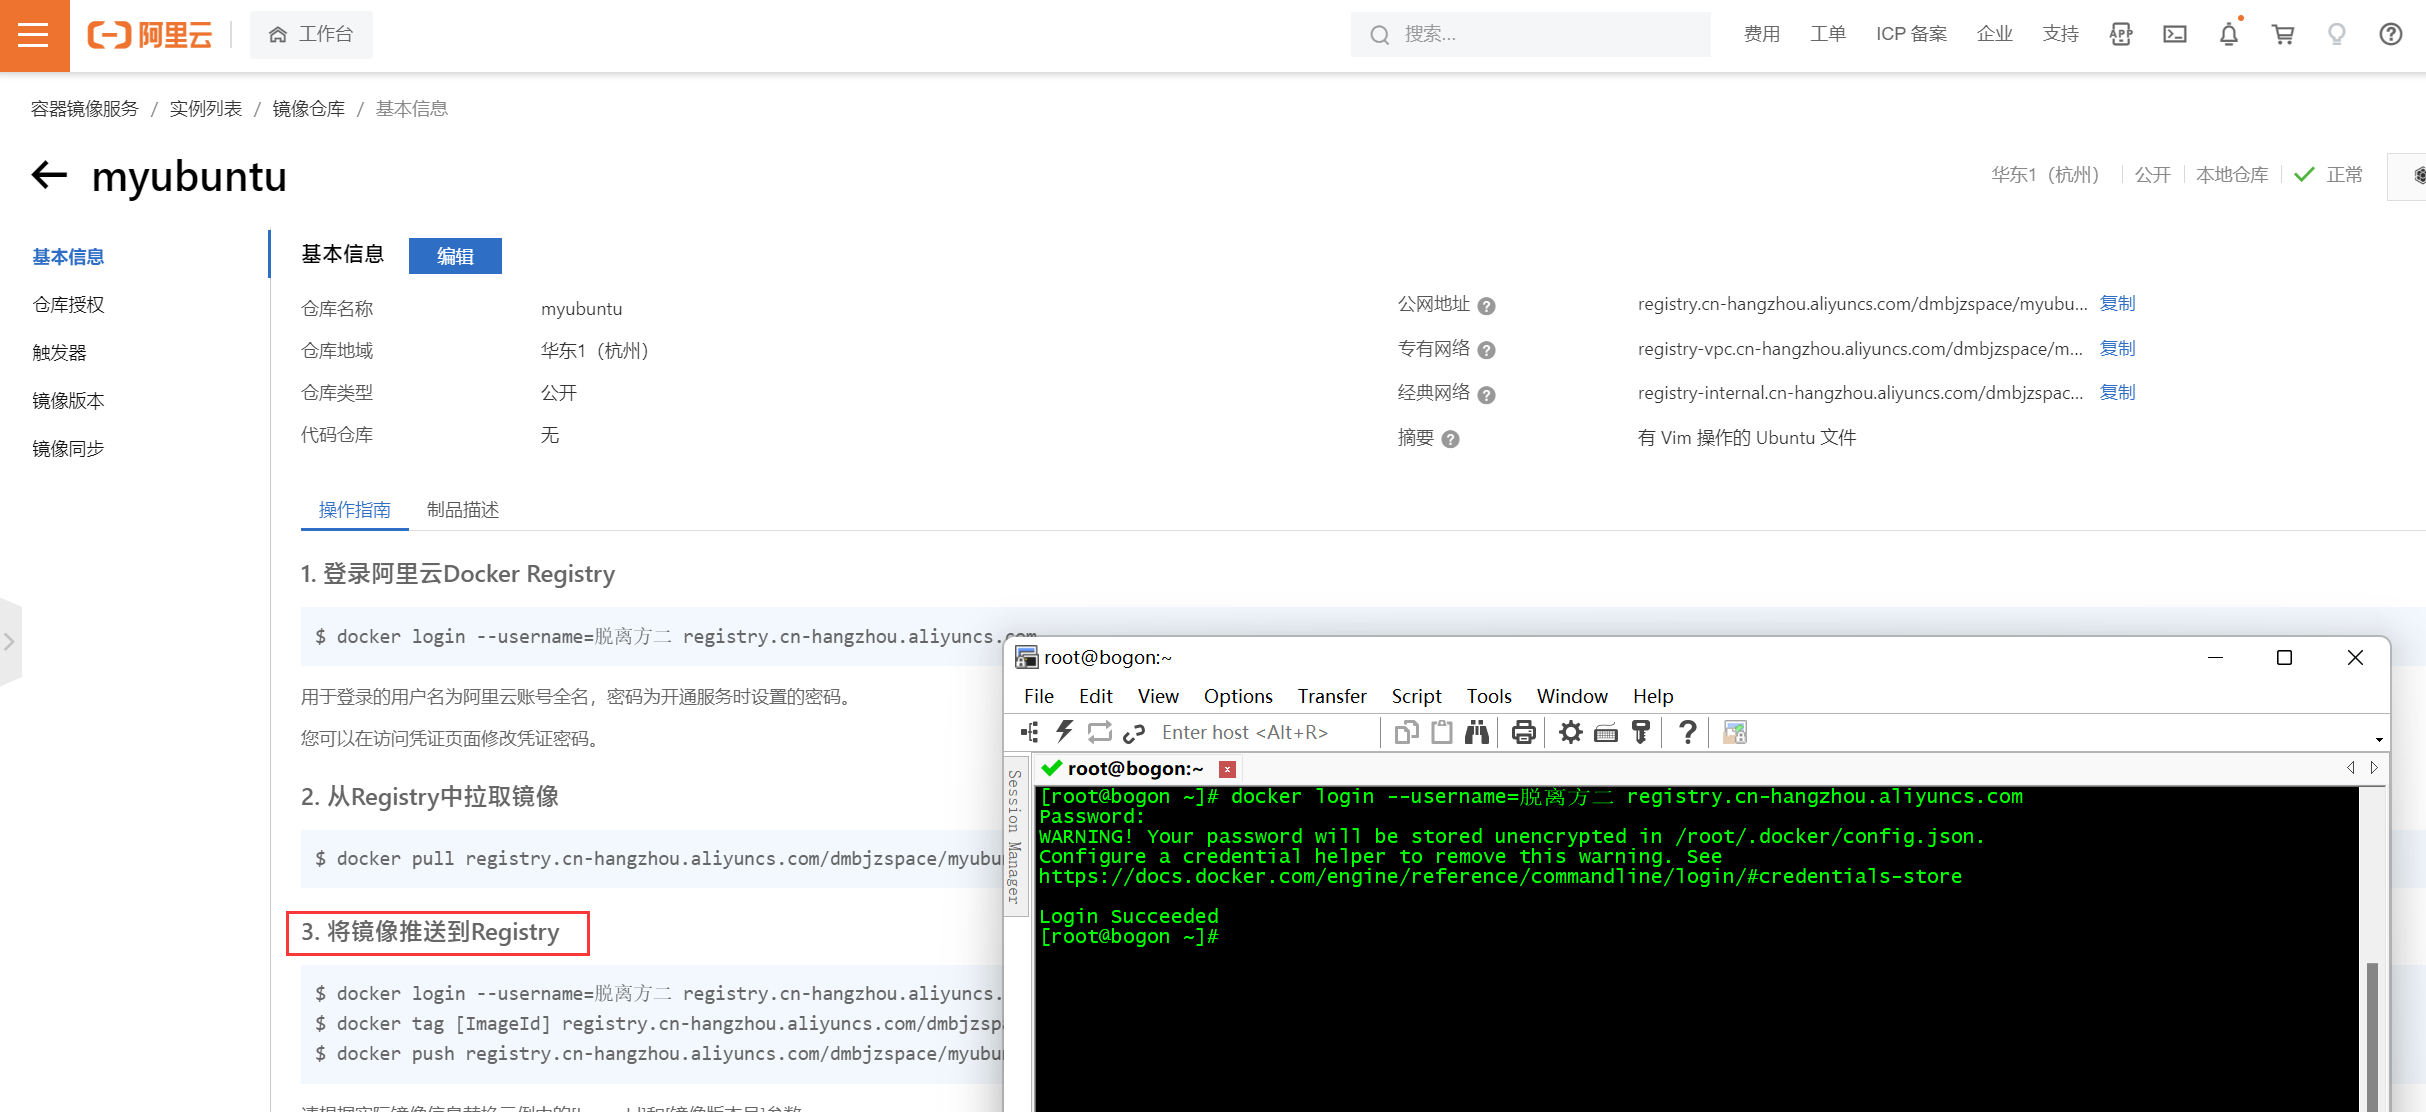Open the 工作台 workbench button
This screenshot has width=2426, height=1112.
click(311, 35)
